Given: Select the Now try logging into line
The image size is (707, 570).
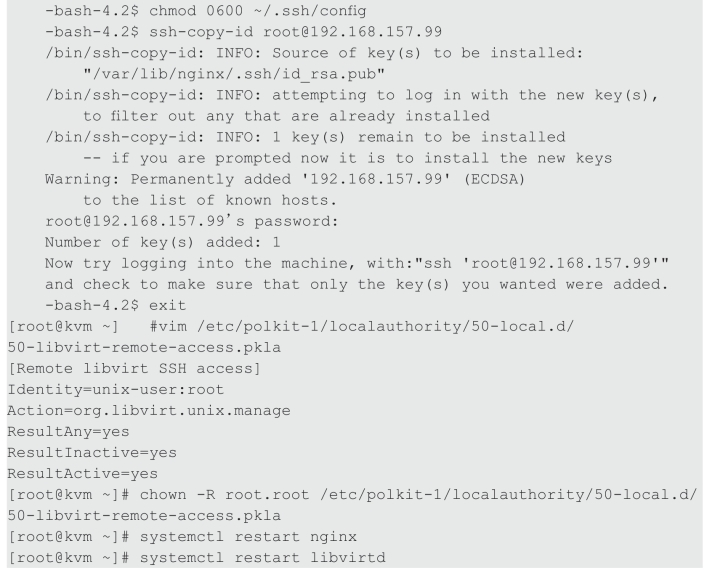Looking at the screenshot, I should pyautogui.click(x=357, y=263).
